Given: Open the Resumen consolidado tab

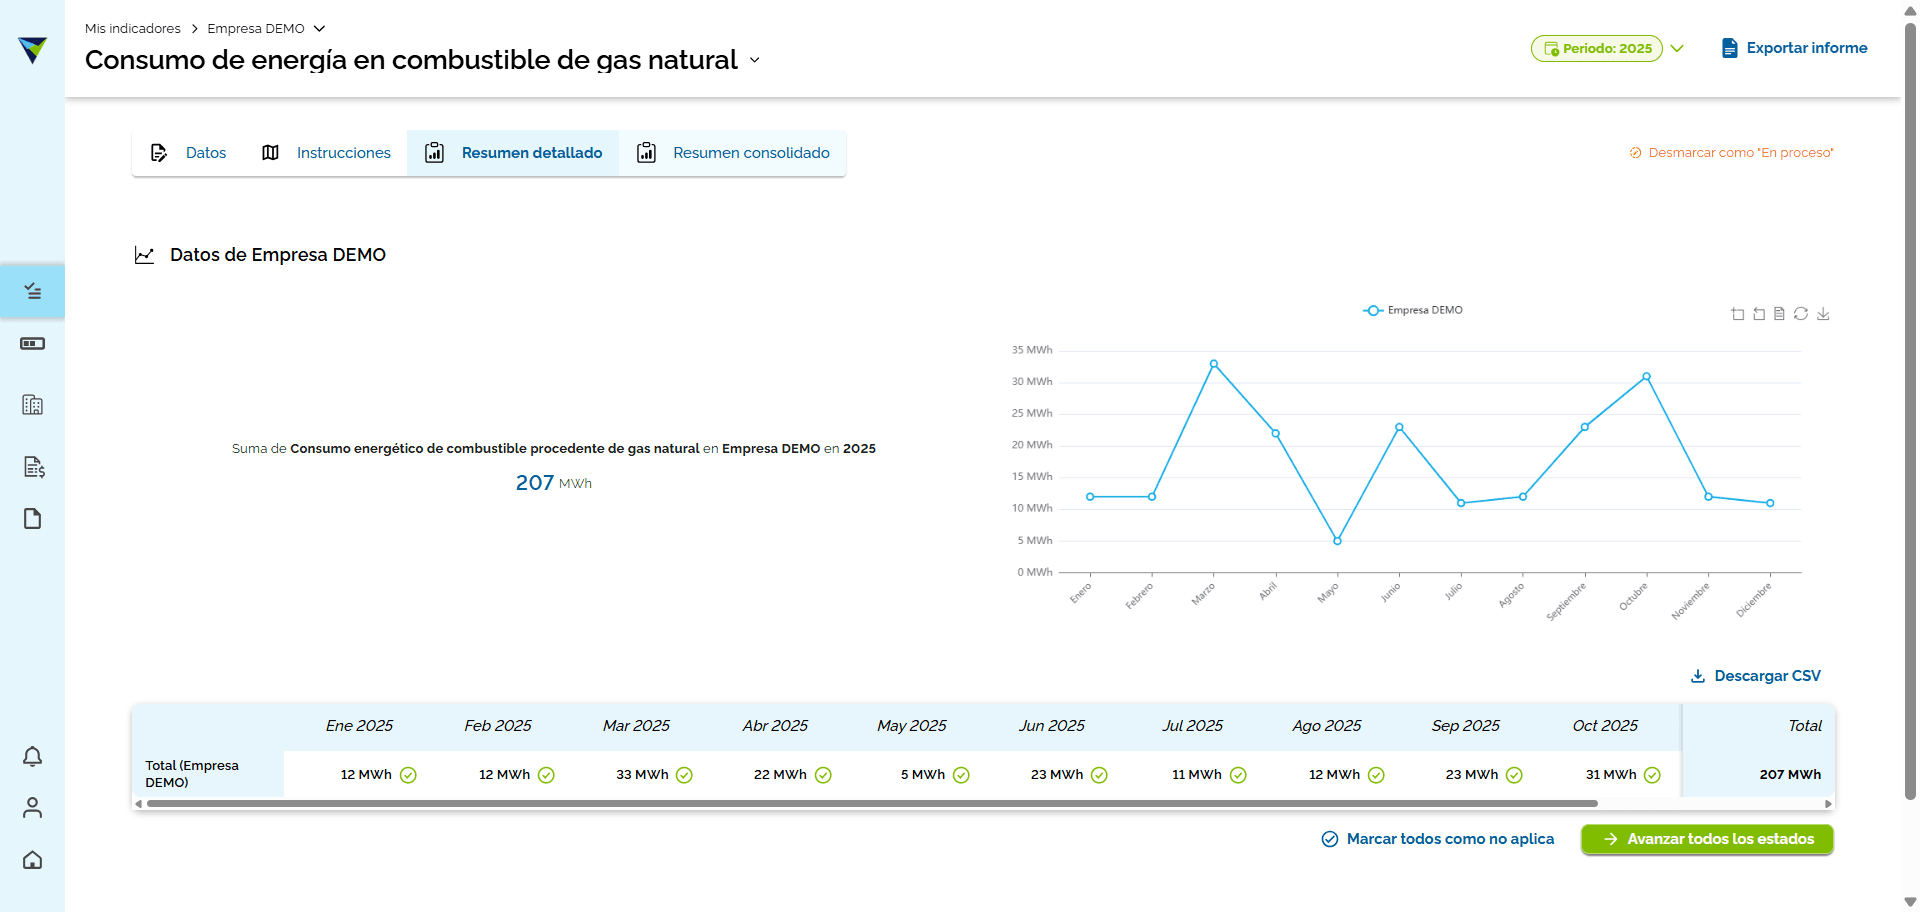Looking at the screenshot, I should [x=733, y=153].
